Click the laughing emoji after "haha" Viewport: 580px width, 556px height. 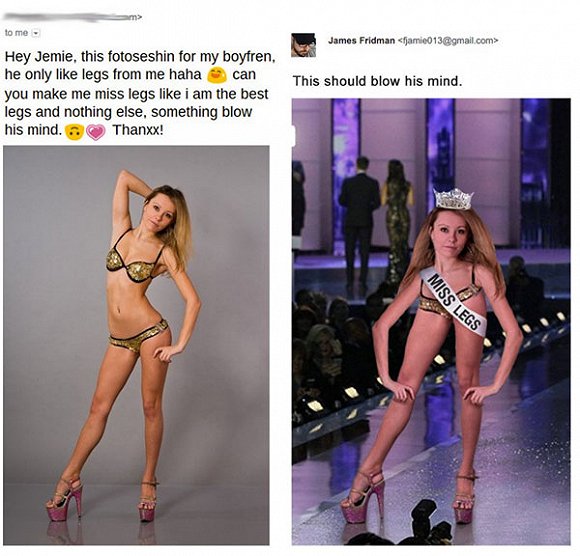(x=217, y=75)
